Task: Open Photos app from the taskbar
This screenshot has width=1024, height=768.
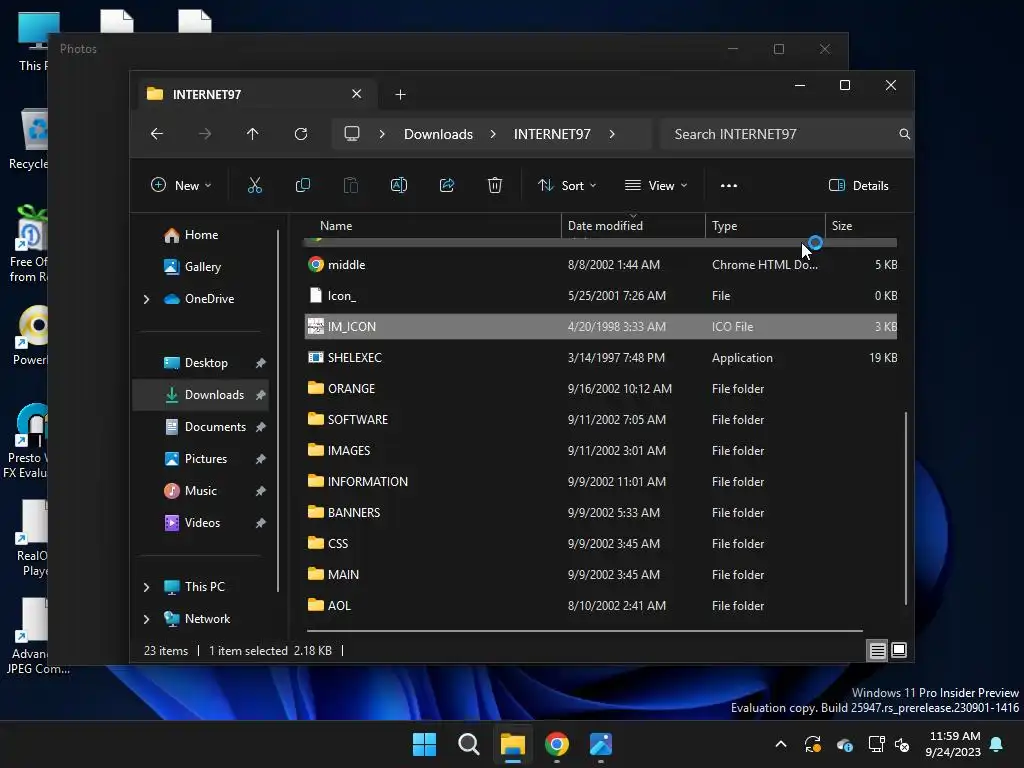Action: pos(601,744)
